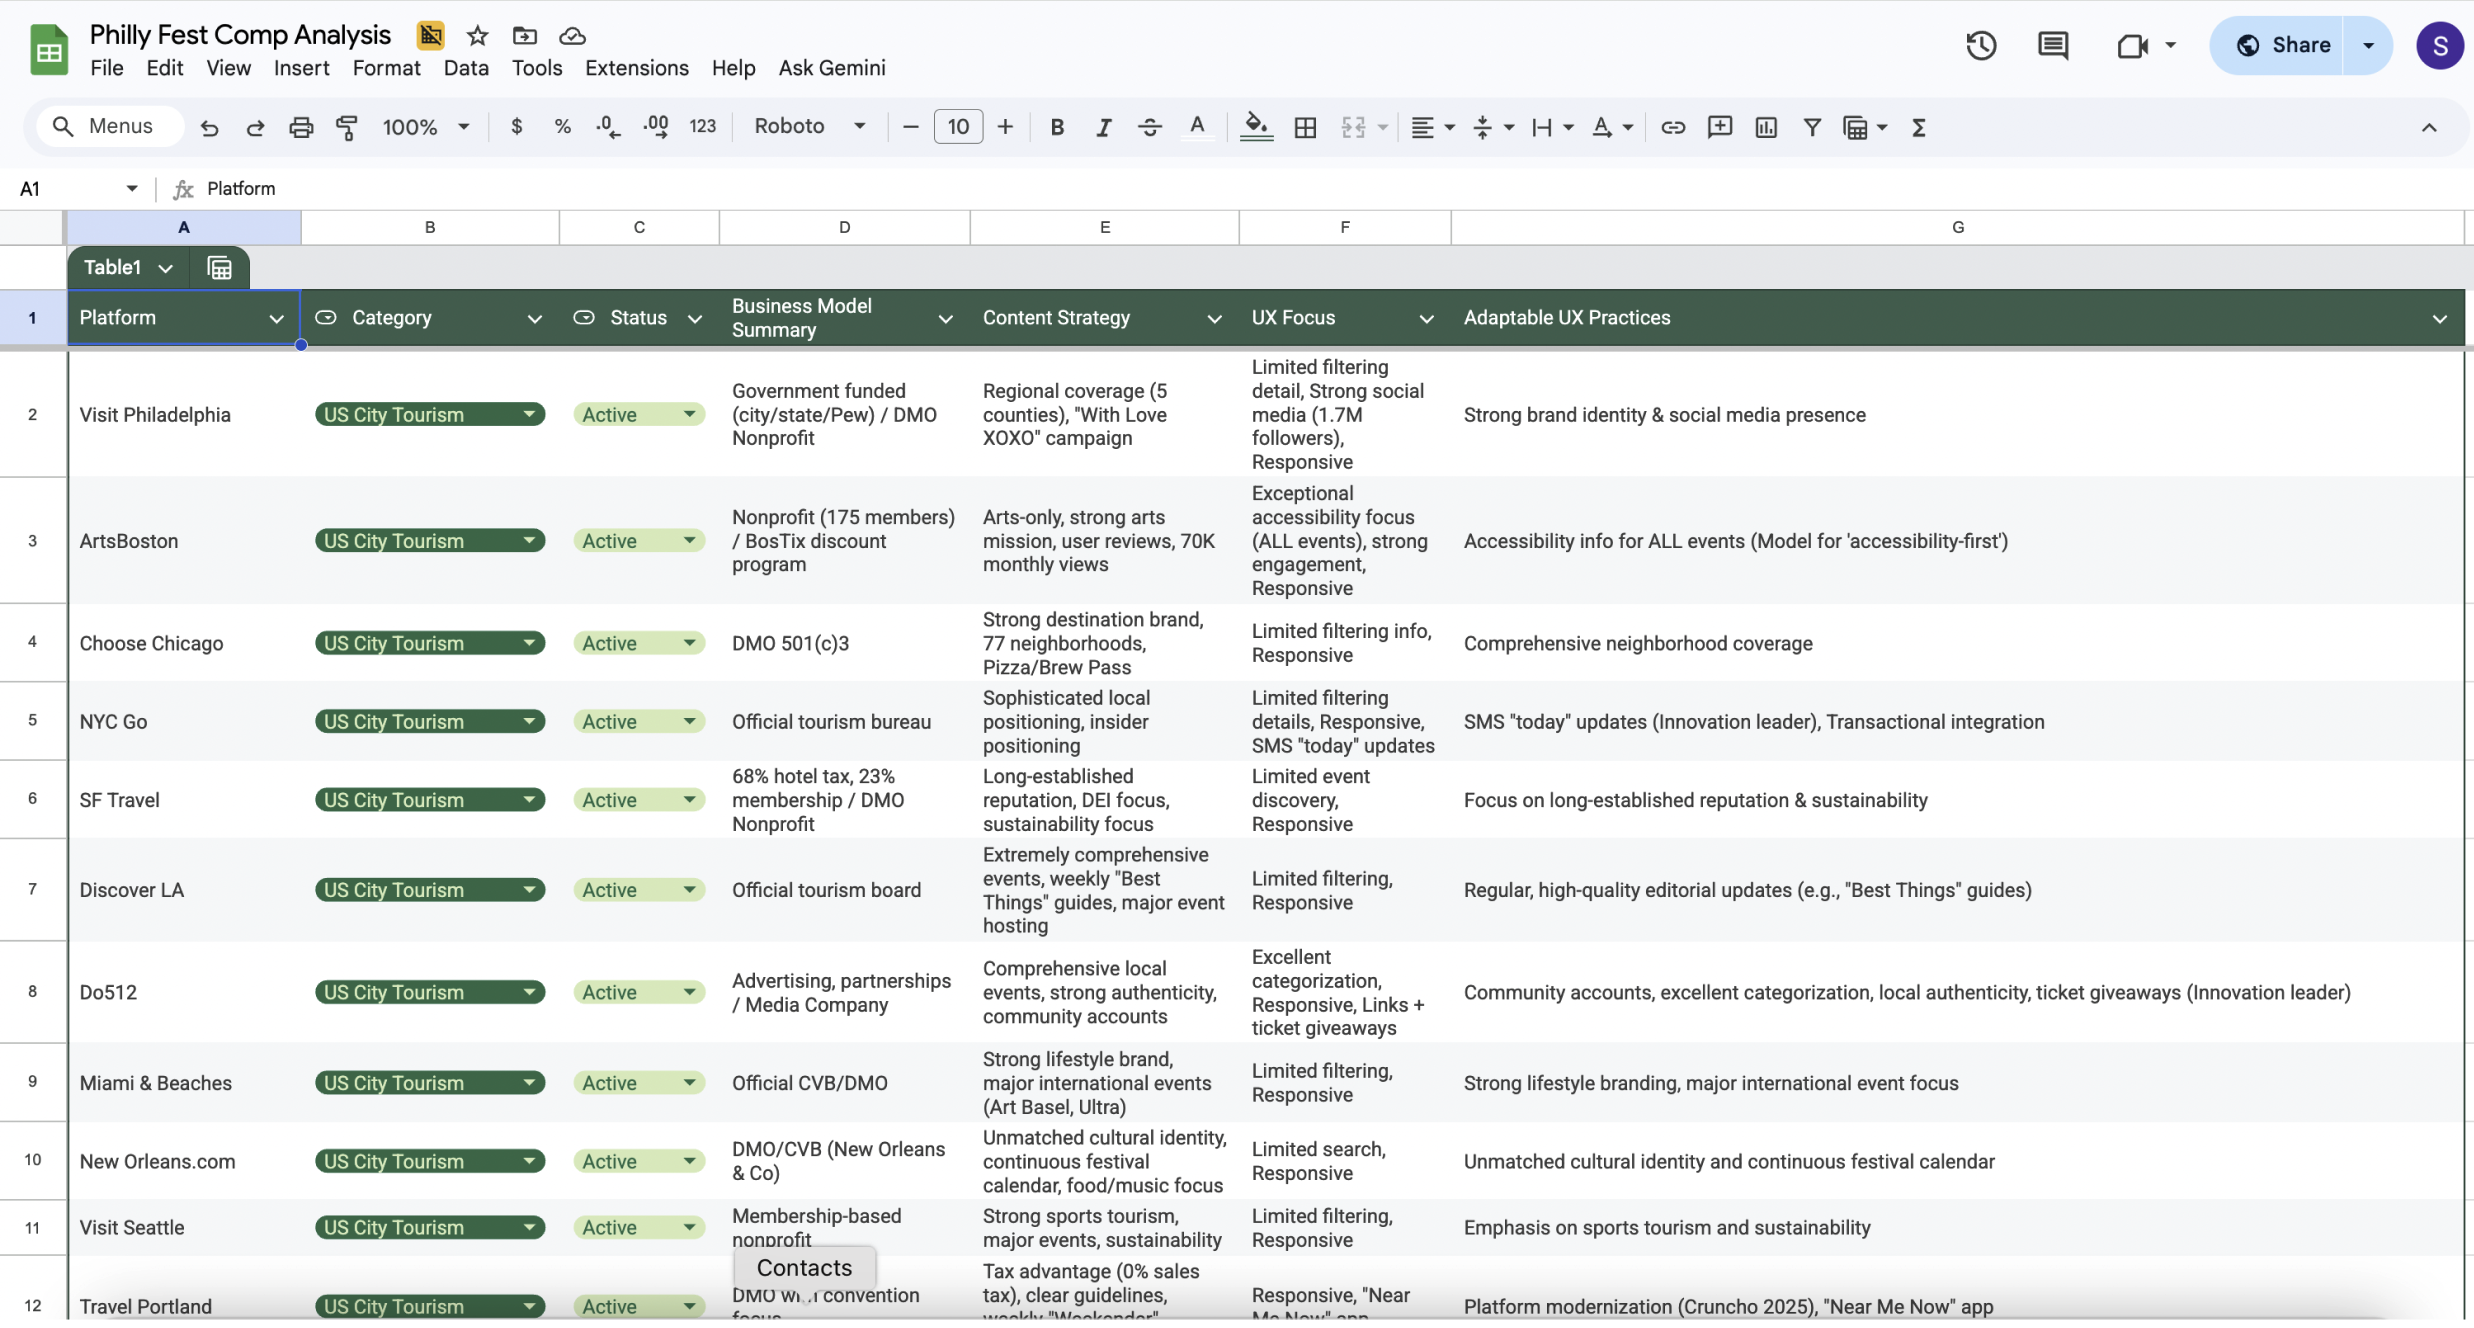
Task: Open version history clock icon
Action: click(x=1980, y=45)
